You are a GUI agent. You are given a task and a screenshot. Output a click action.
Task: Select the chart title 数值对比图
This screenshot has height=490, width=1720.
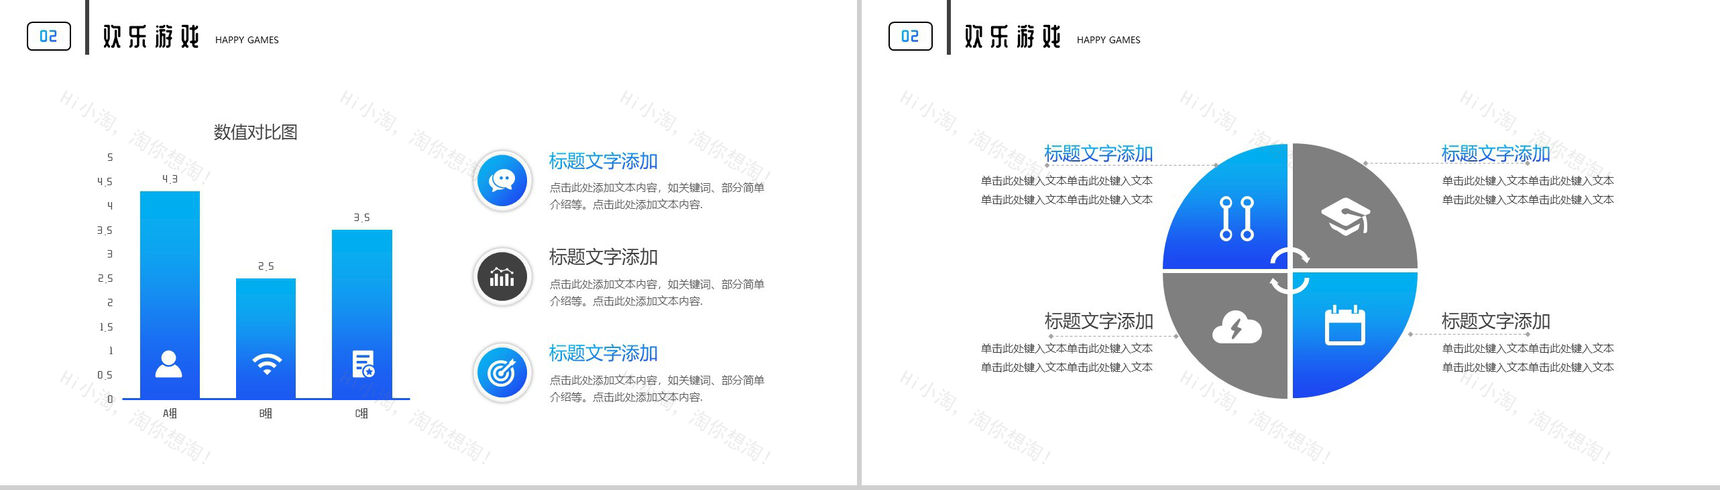(x=255, y=132)
